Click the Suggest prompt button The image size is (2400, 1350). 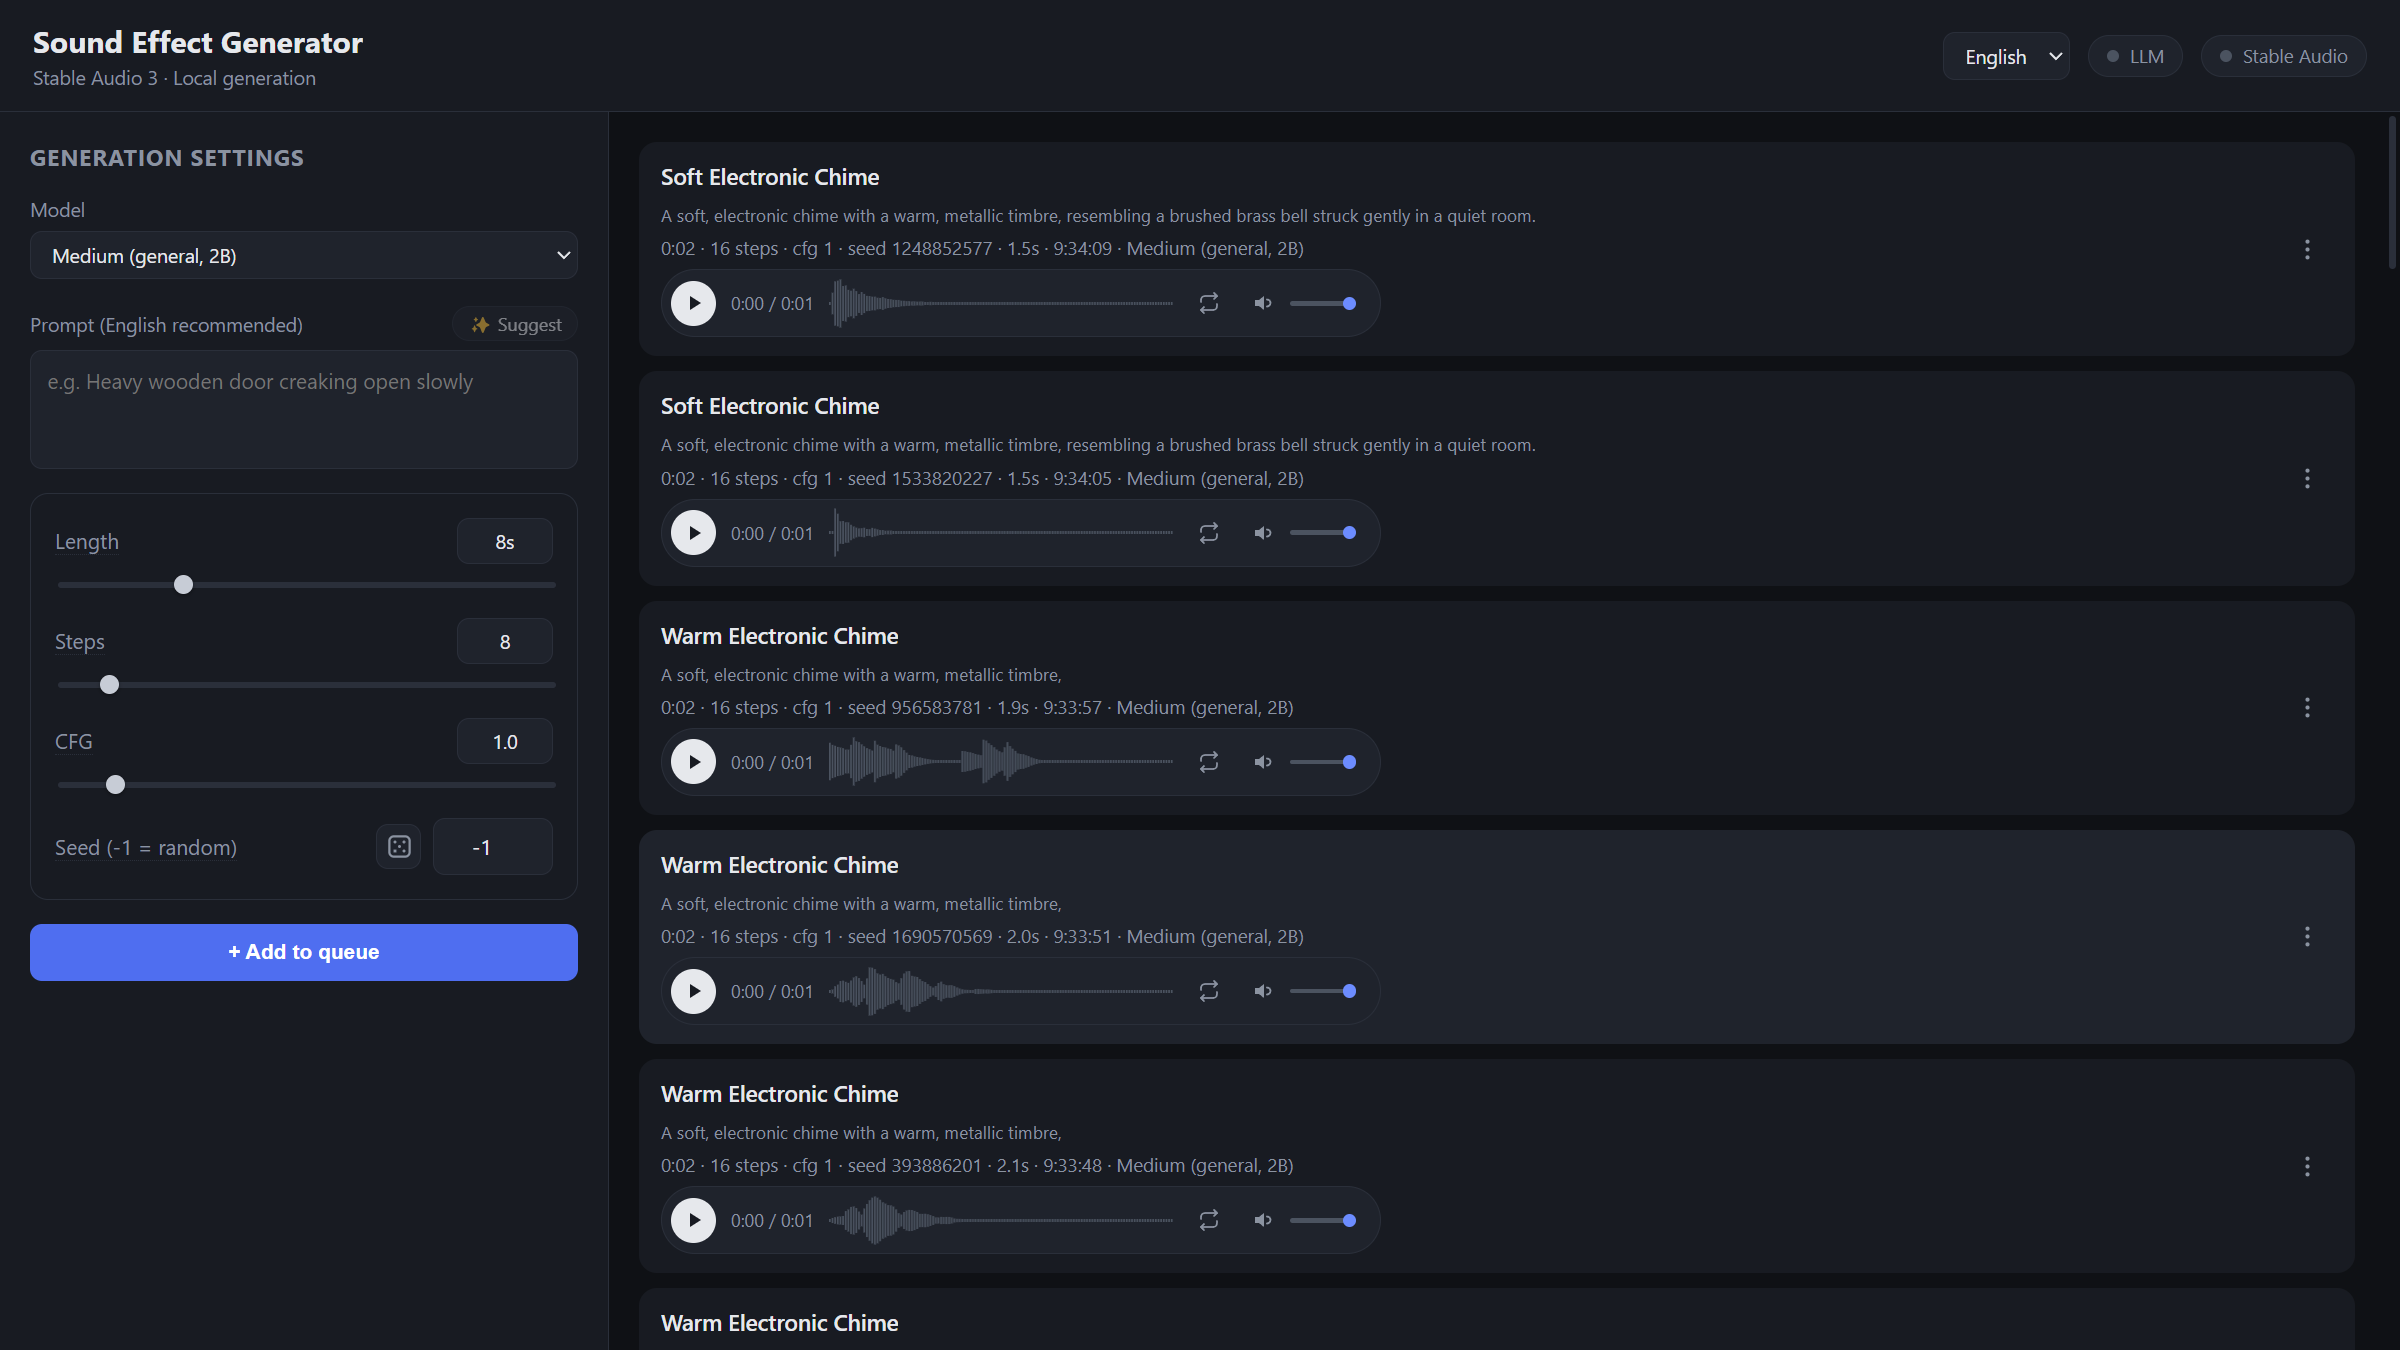516,325
